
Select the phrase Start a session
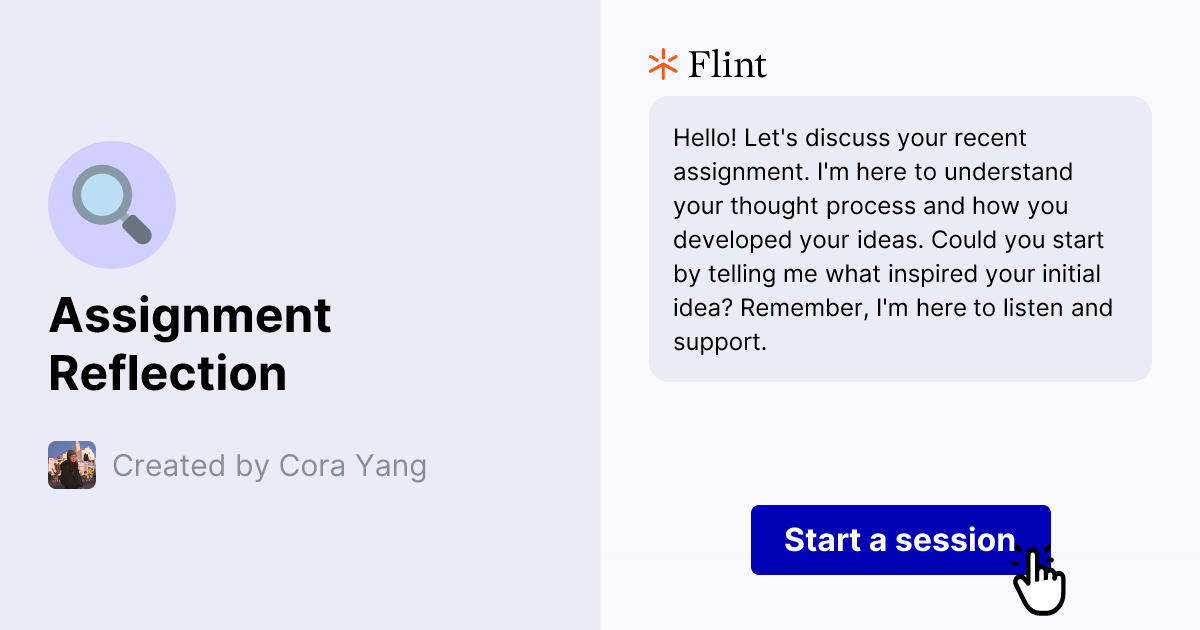[899, 540]
